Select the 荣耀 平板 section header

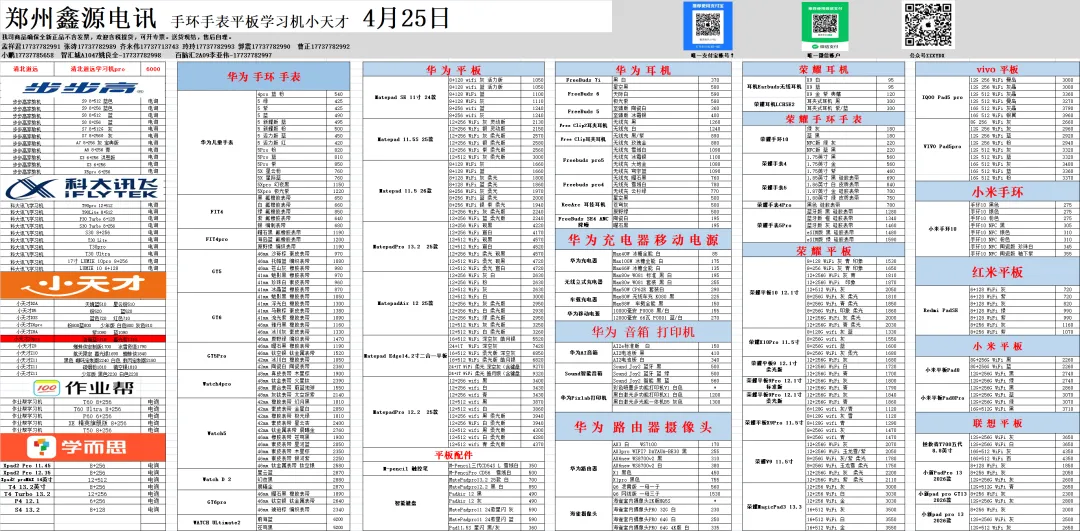[823, 250]
